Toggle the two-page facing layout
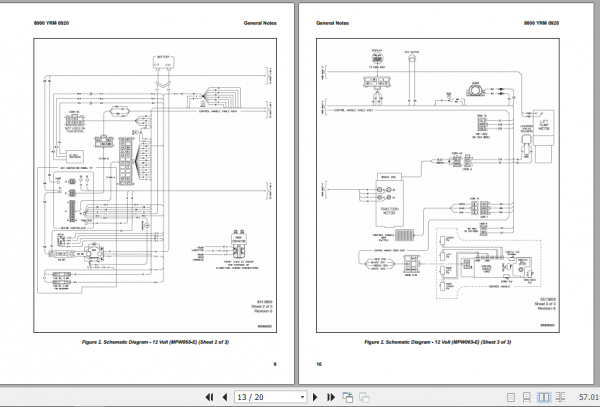The image size is (600, 407). coord(544,397)
